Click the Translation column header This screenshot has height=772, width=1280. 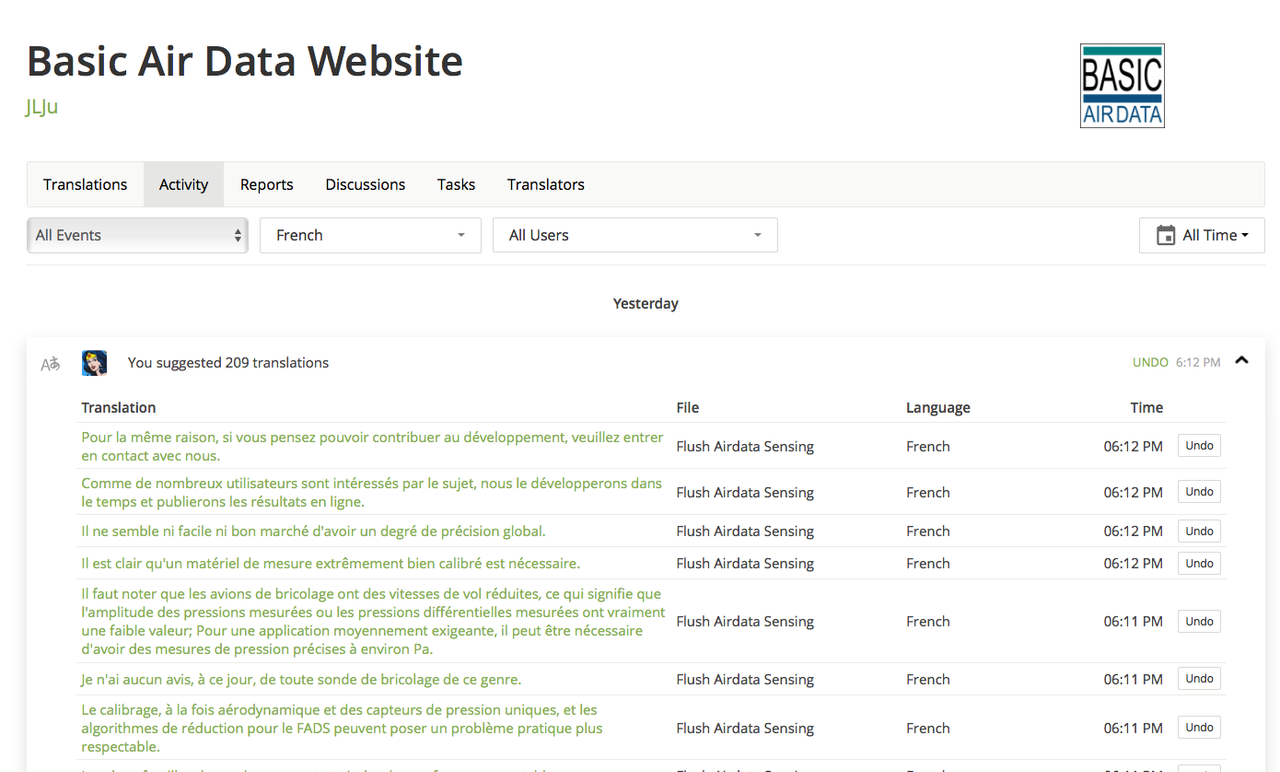pos(118,407)
